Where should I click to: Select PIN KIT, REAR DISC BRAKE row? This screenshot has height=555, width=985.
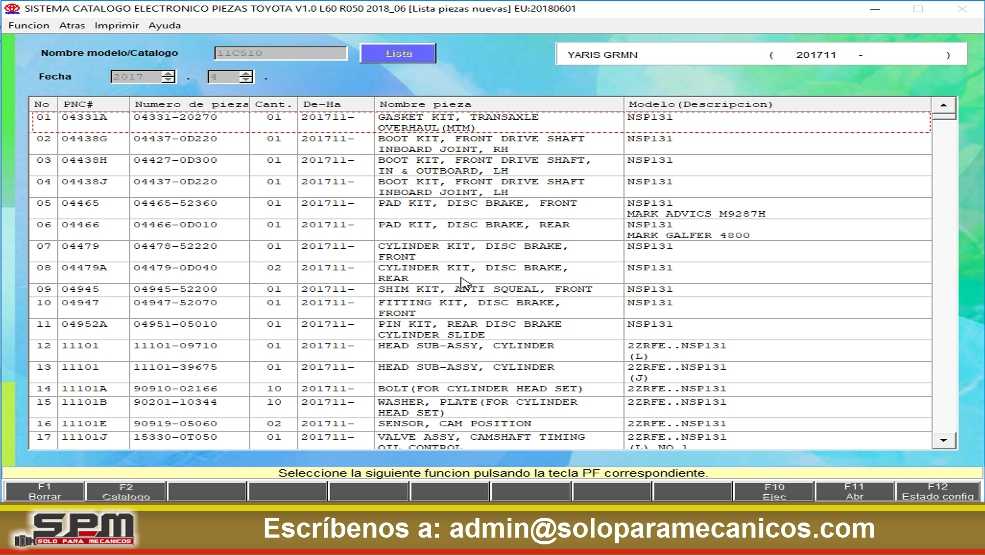481,329
